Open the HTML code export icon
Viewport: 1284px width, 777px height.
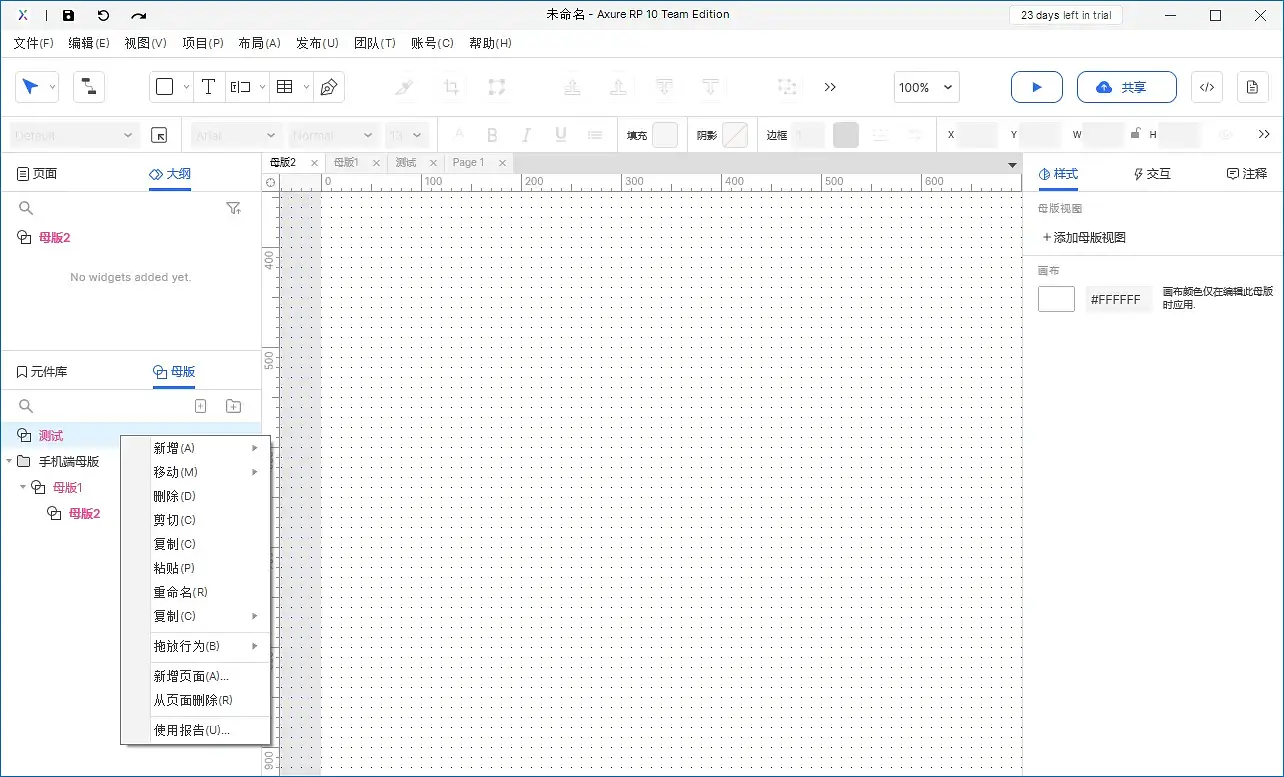coord(1206,87)
